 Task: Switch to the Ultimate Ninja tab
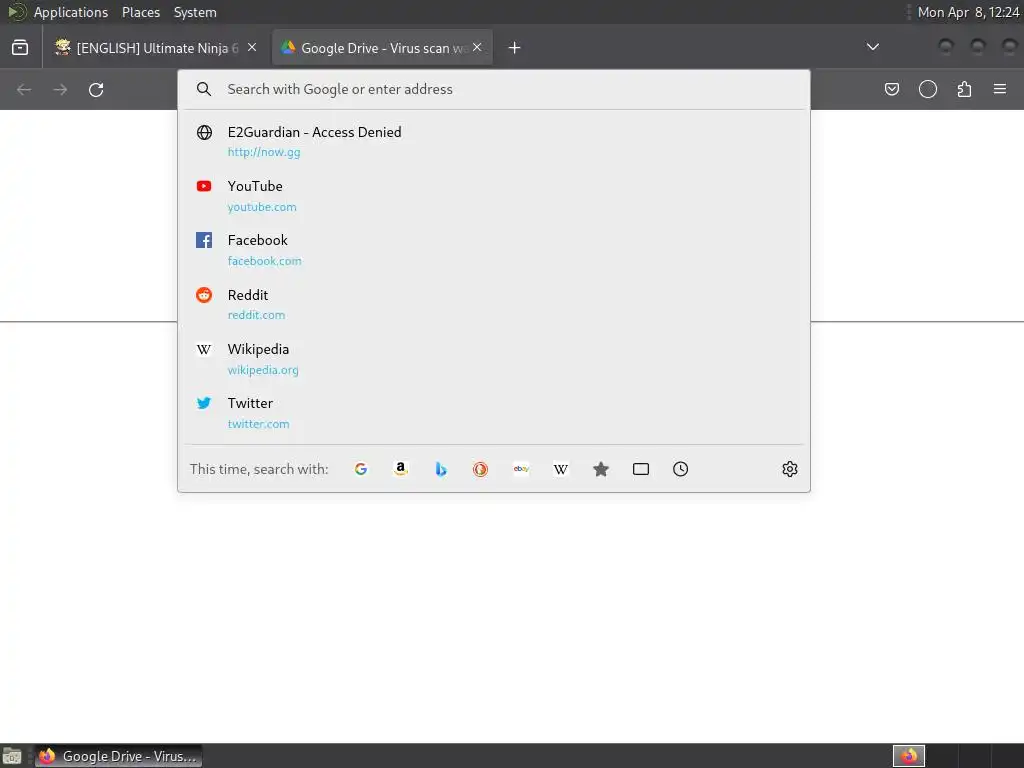click(157, 48)
